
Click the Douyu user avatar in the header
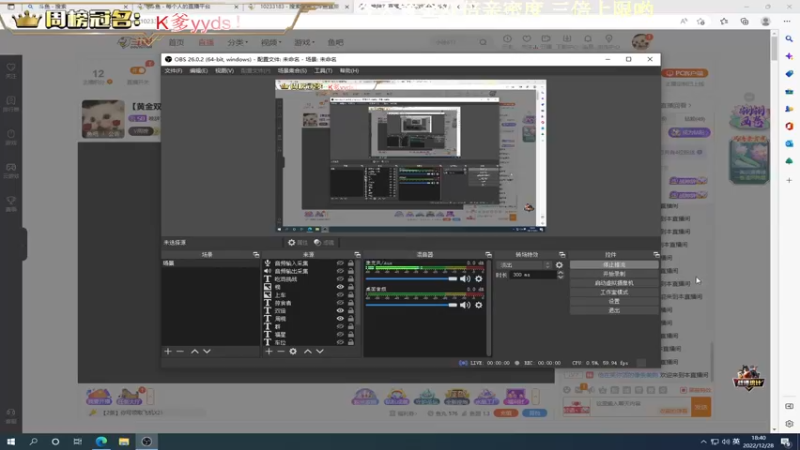(640, 42)
